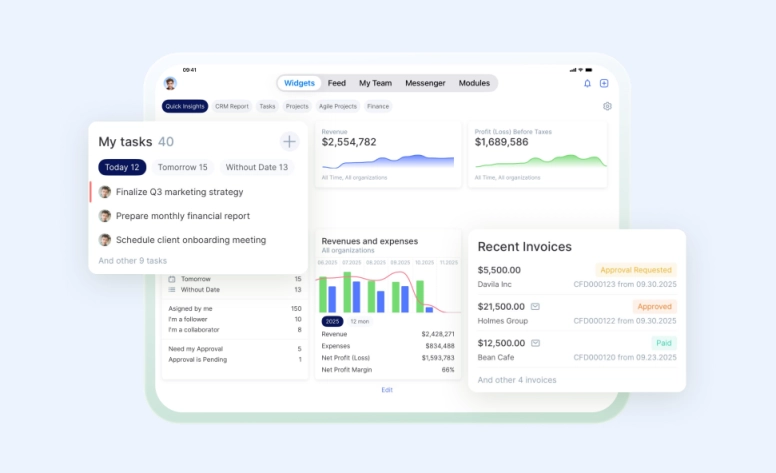This screenshot has width=776, height=473.
Task: Click avatar next to Schedule client onboarding meeting
Action: point(104,240)
